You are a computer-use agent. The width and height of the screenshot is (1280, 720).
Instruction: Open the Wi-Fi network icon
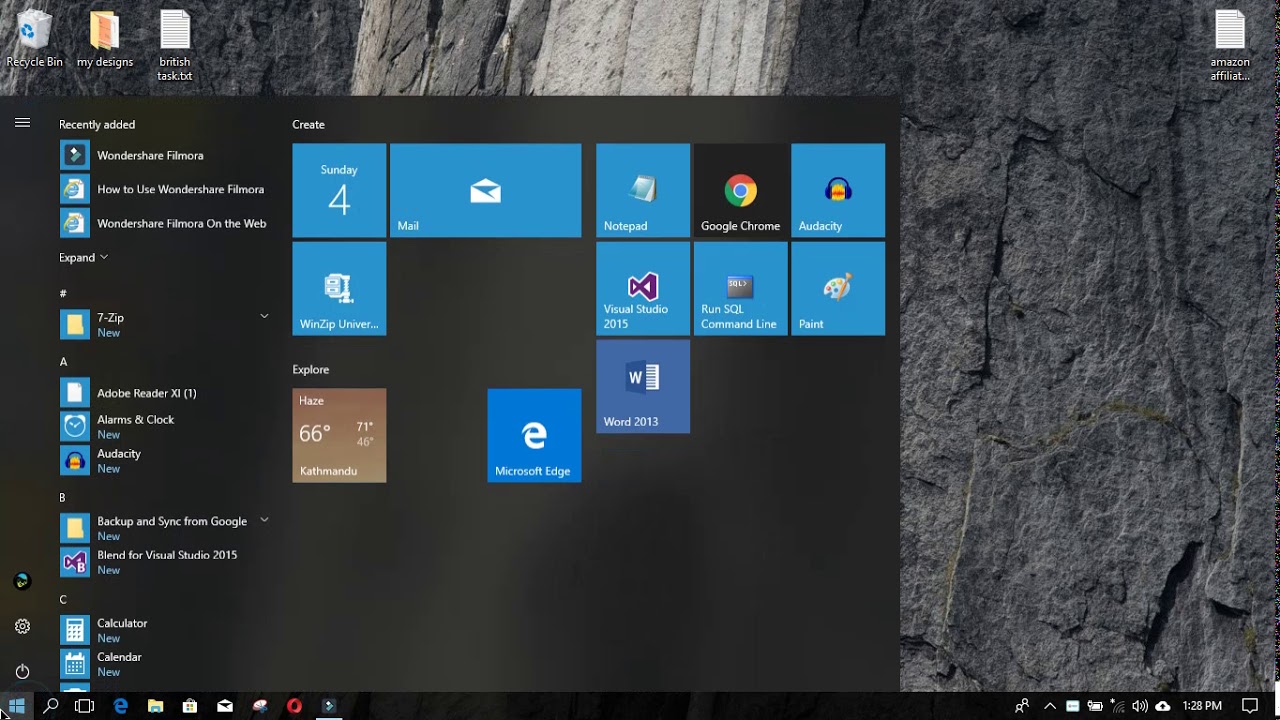pos(1118,706)
